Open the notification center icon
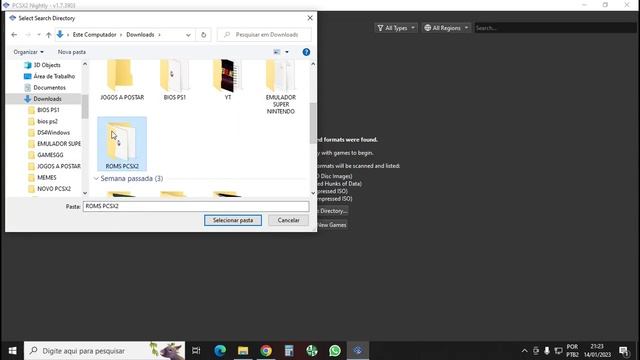 pos(624,351)
